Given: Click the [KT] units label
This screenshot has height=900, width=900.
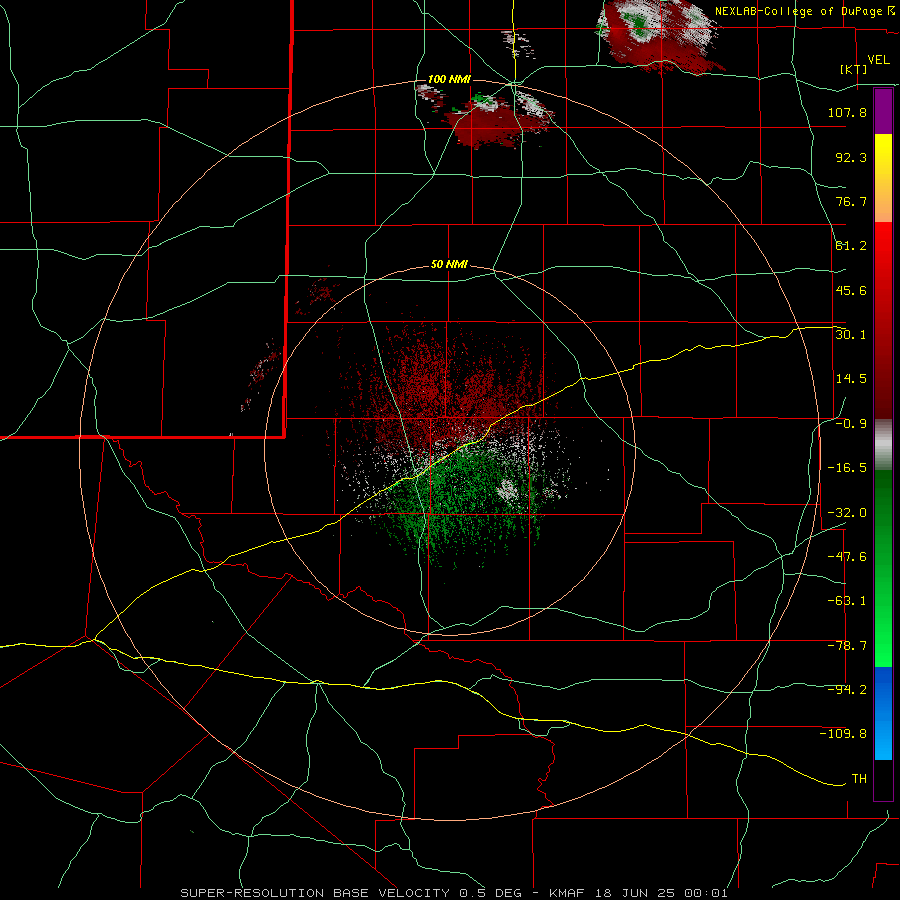Looking at the screenshot, I should point(854,69).
